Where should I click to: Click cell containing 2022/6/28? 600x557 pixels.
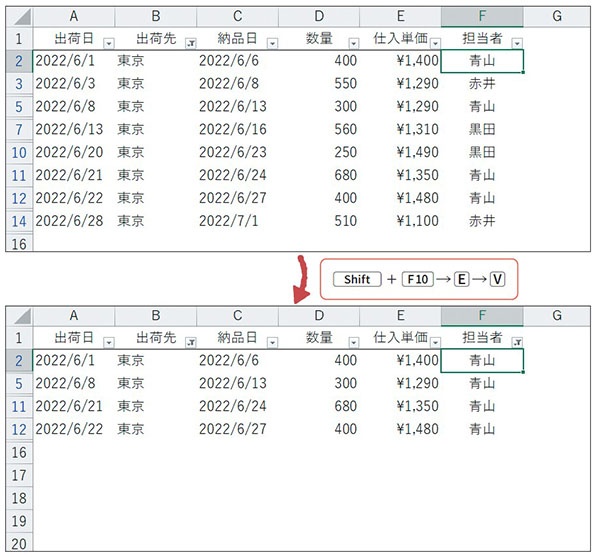(x=73, y=221)
